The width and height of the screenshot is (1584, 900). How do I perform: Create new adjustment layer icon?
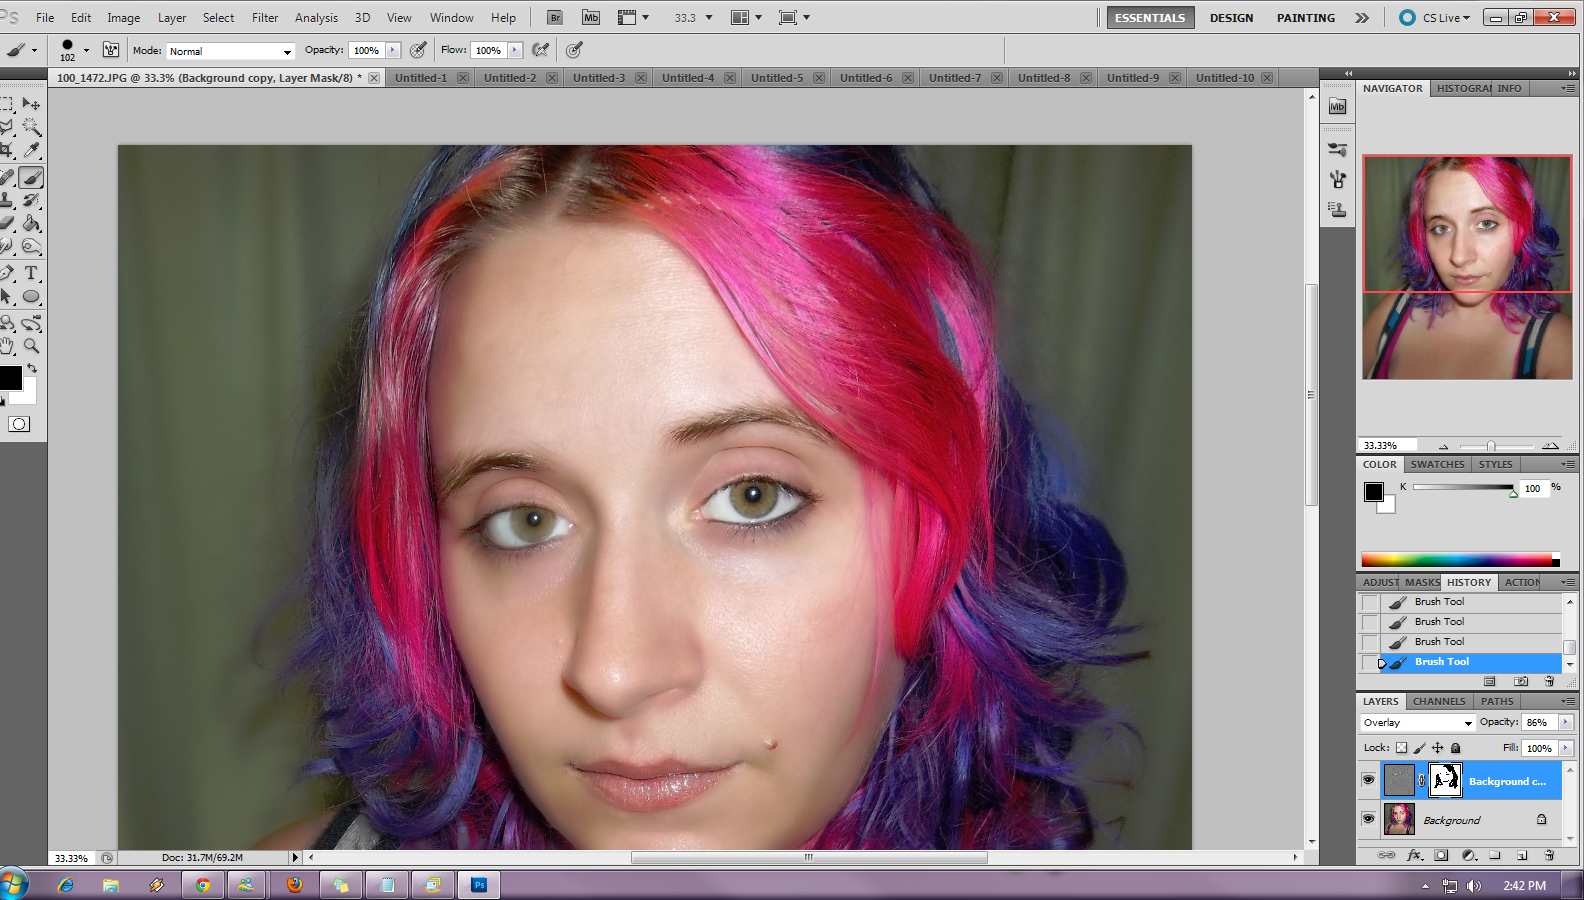pos(1468,855)
